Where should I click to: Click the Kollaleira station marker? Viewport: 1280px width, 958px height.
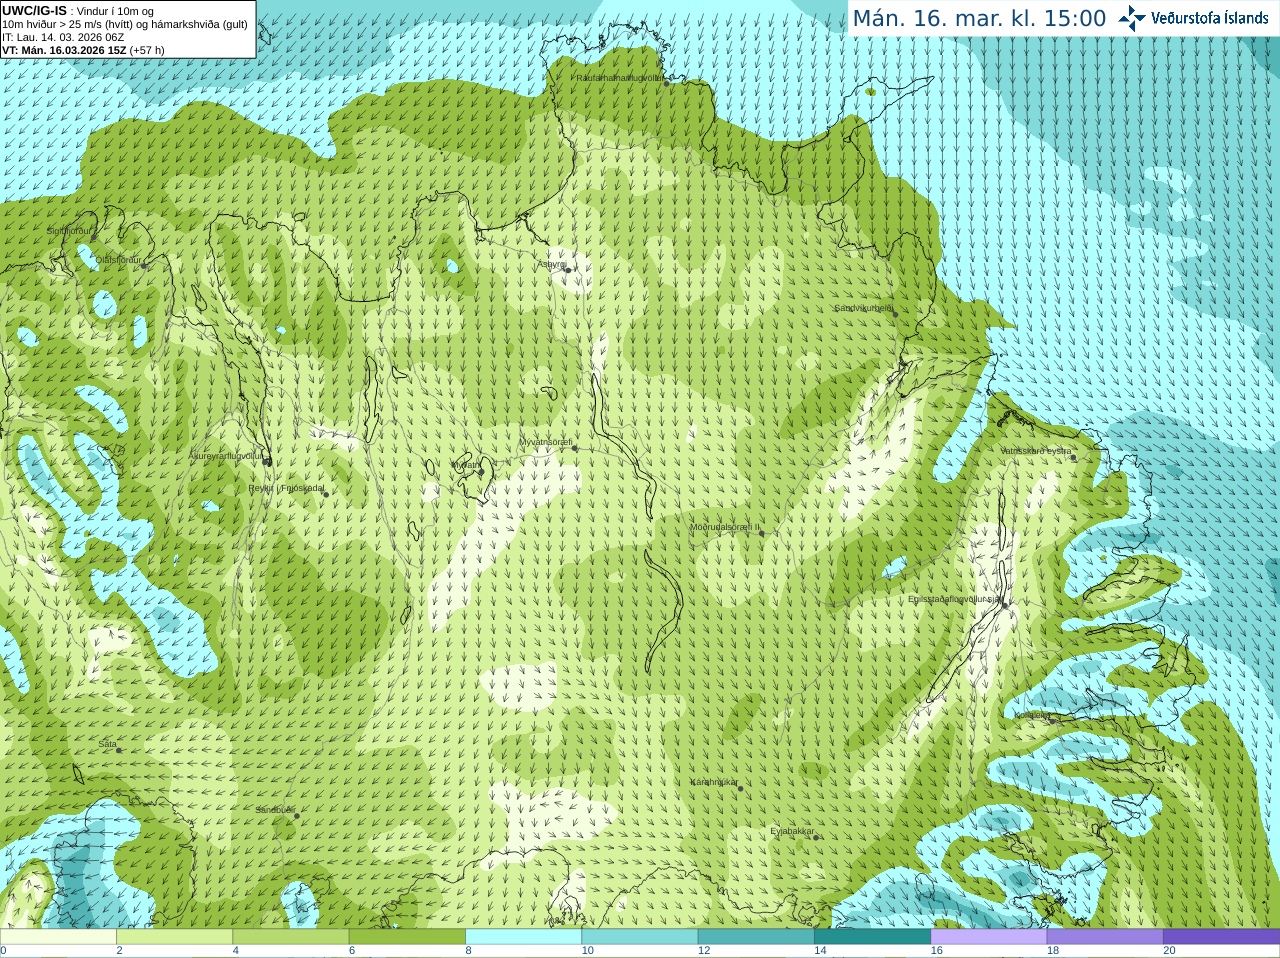pos(1052,720)
